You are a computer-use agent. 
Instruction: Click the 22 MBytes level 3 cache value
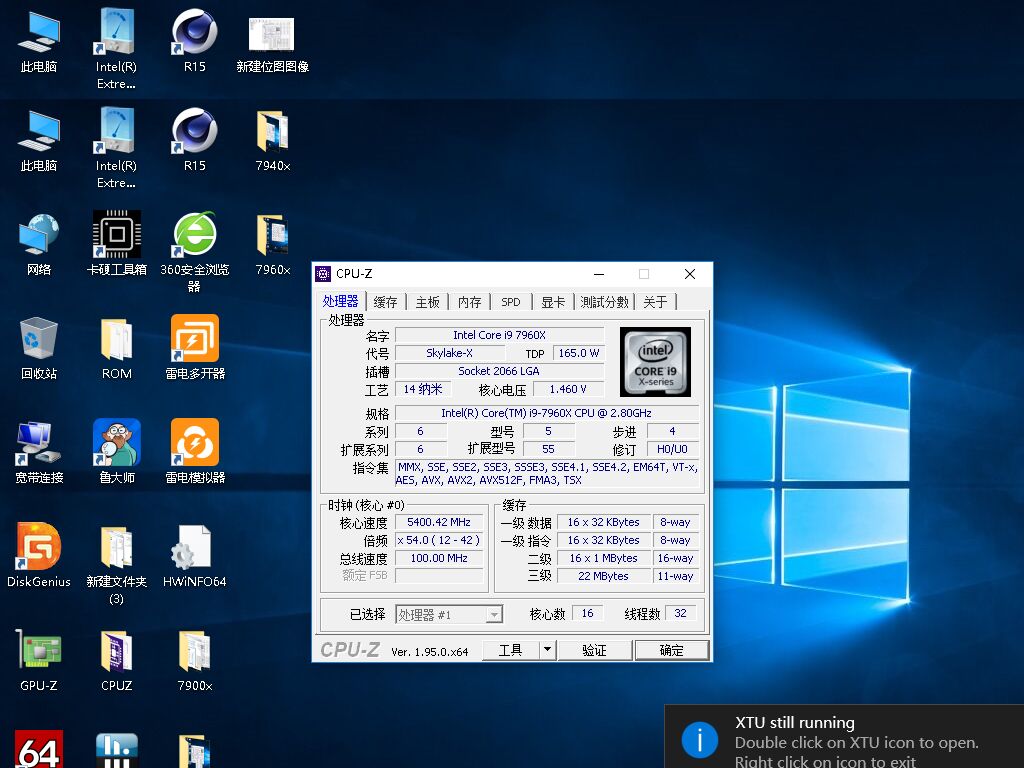pos(603,576)
